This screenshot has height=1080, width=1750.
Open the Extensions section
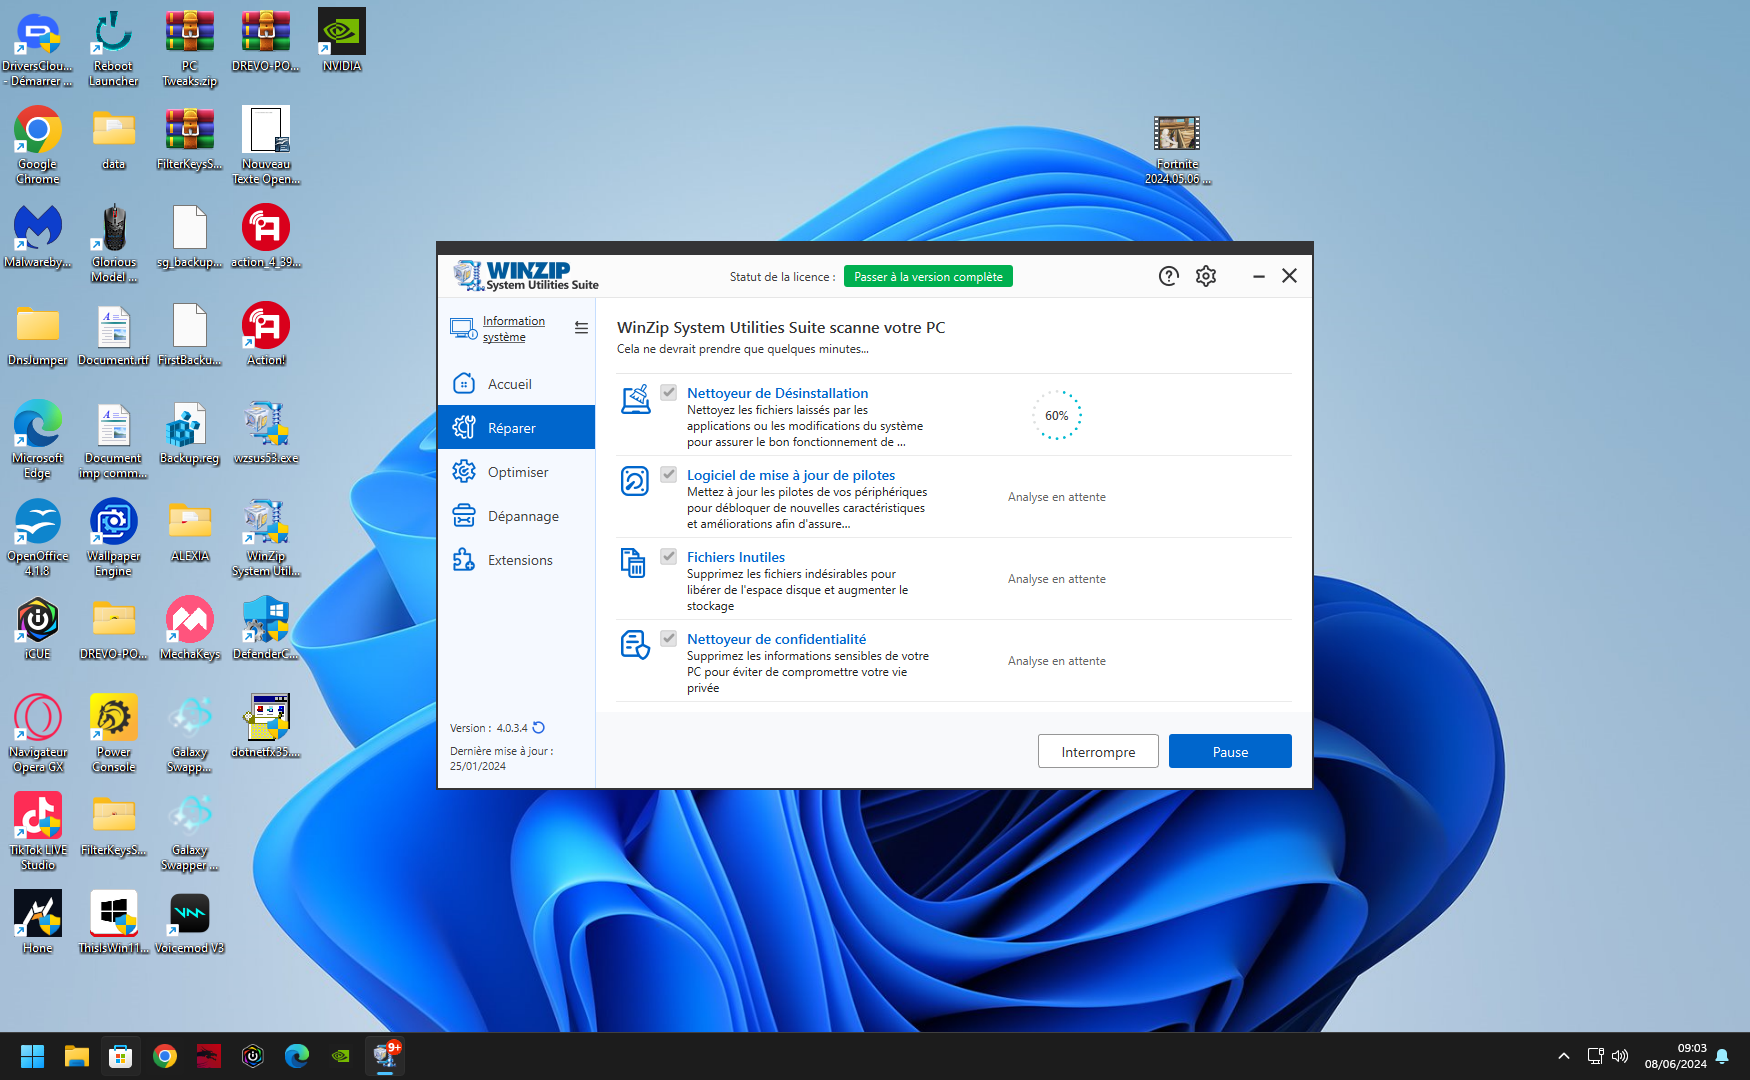point(516,560)
